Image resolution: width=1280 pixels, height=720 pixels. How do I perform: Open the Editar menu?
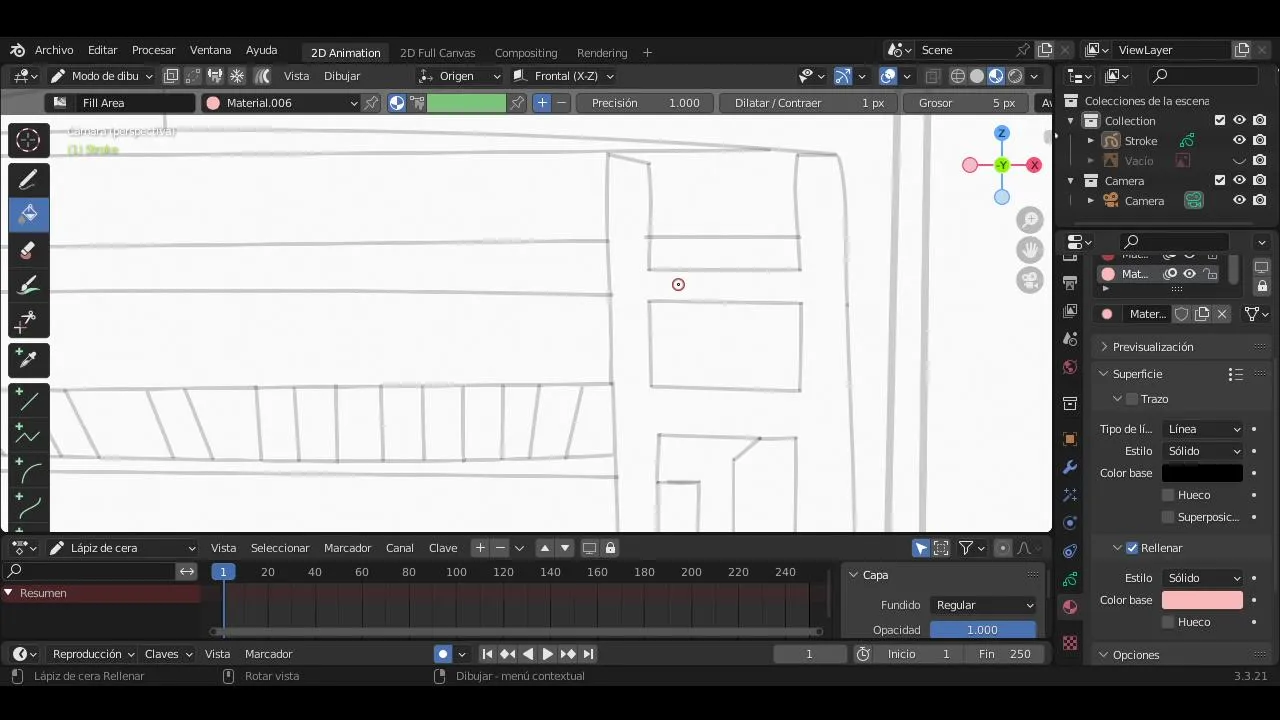click(x=102, y=50)
